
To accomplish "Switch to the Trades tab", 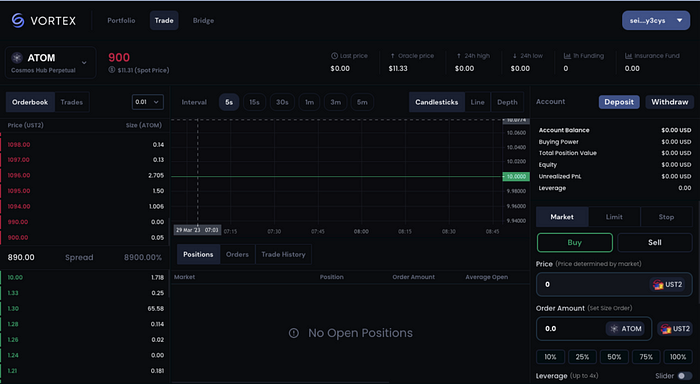I will tap(71, 102).
